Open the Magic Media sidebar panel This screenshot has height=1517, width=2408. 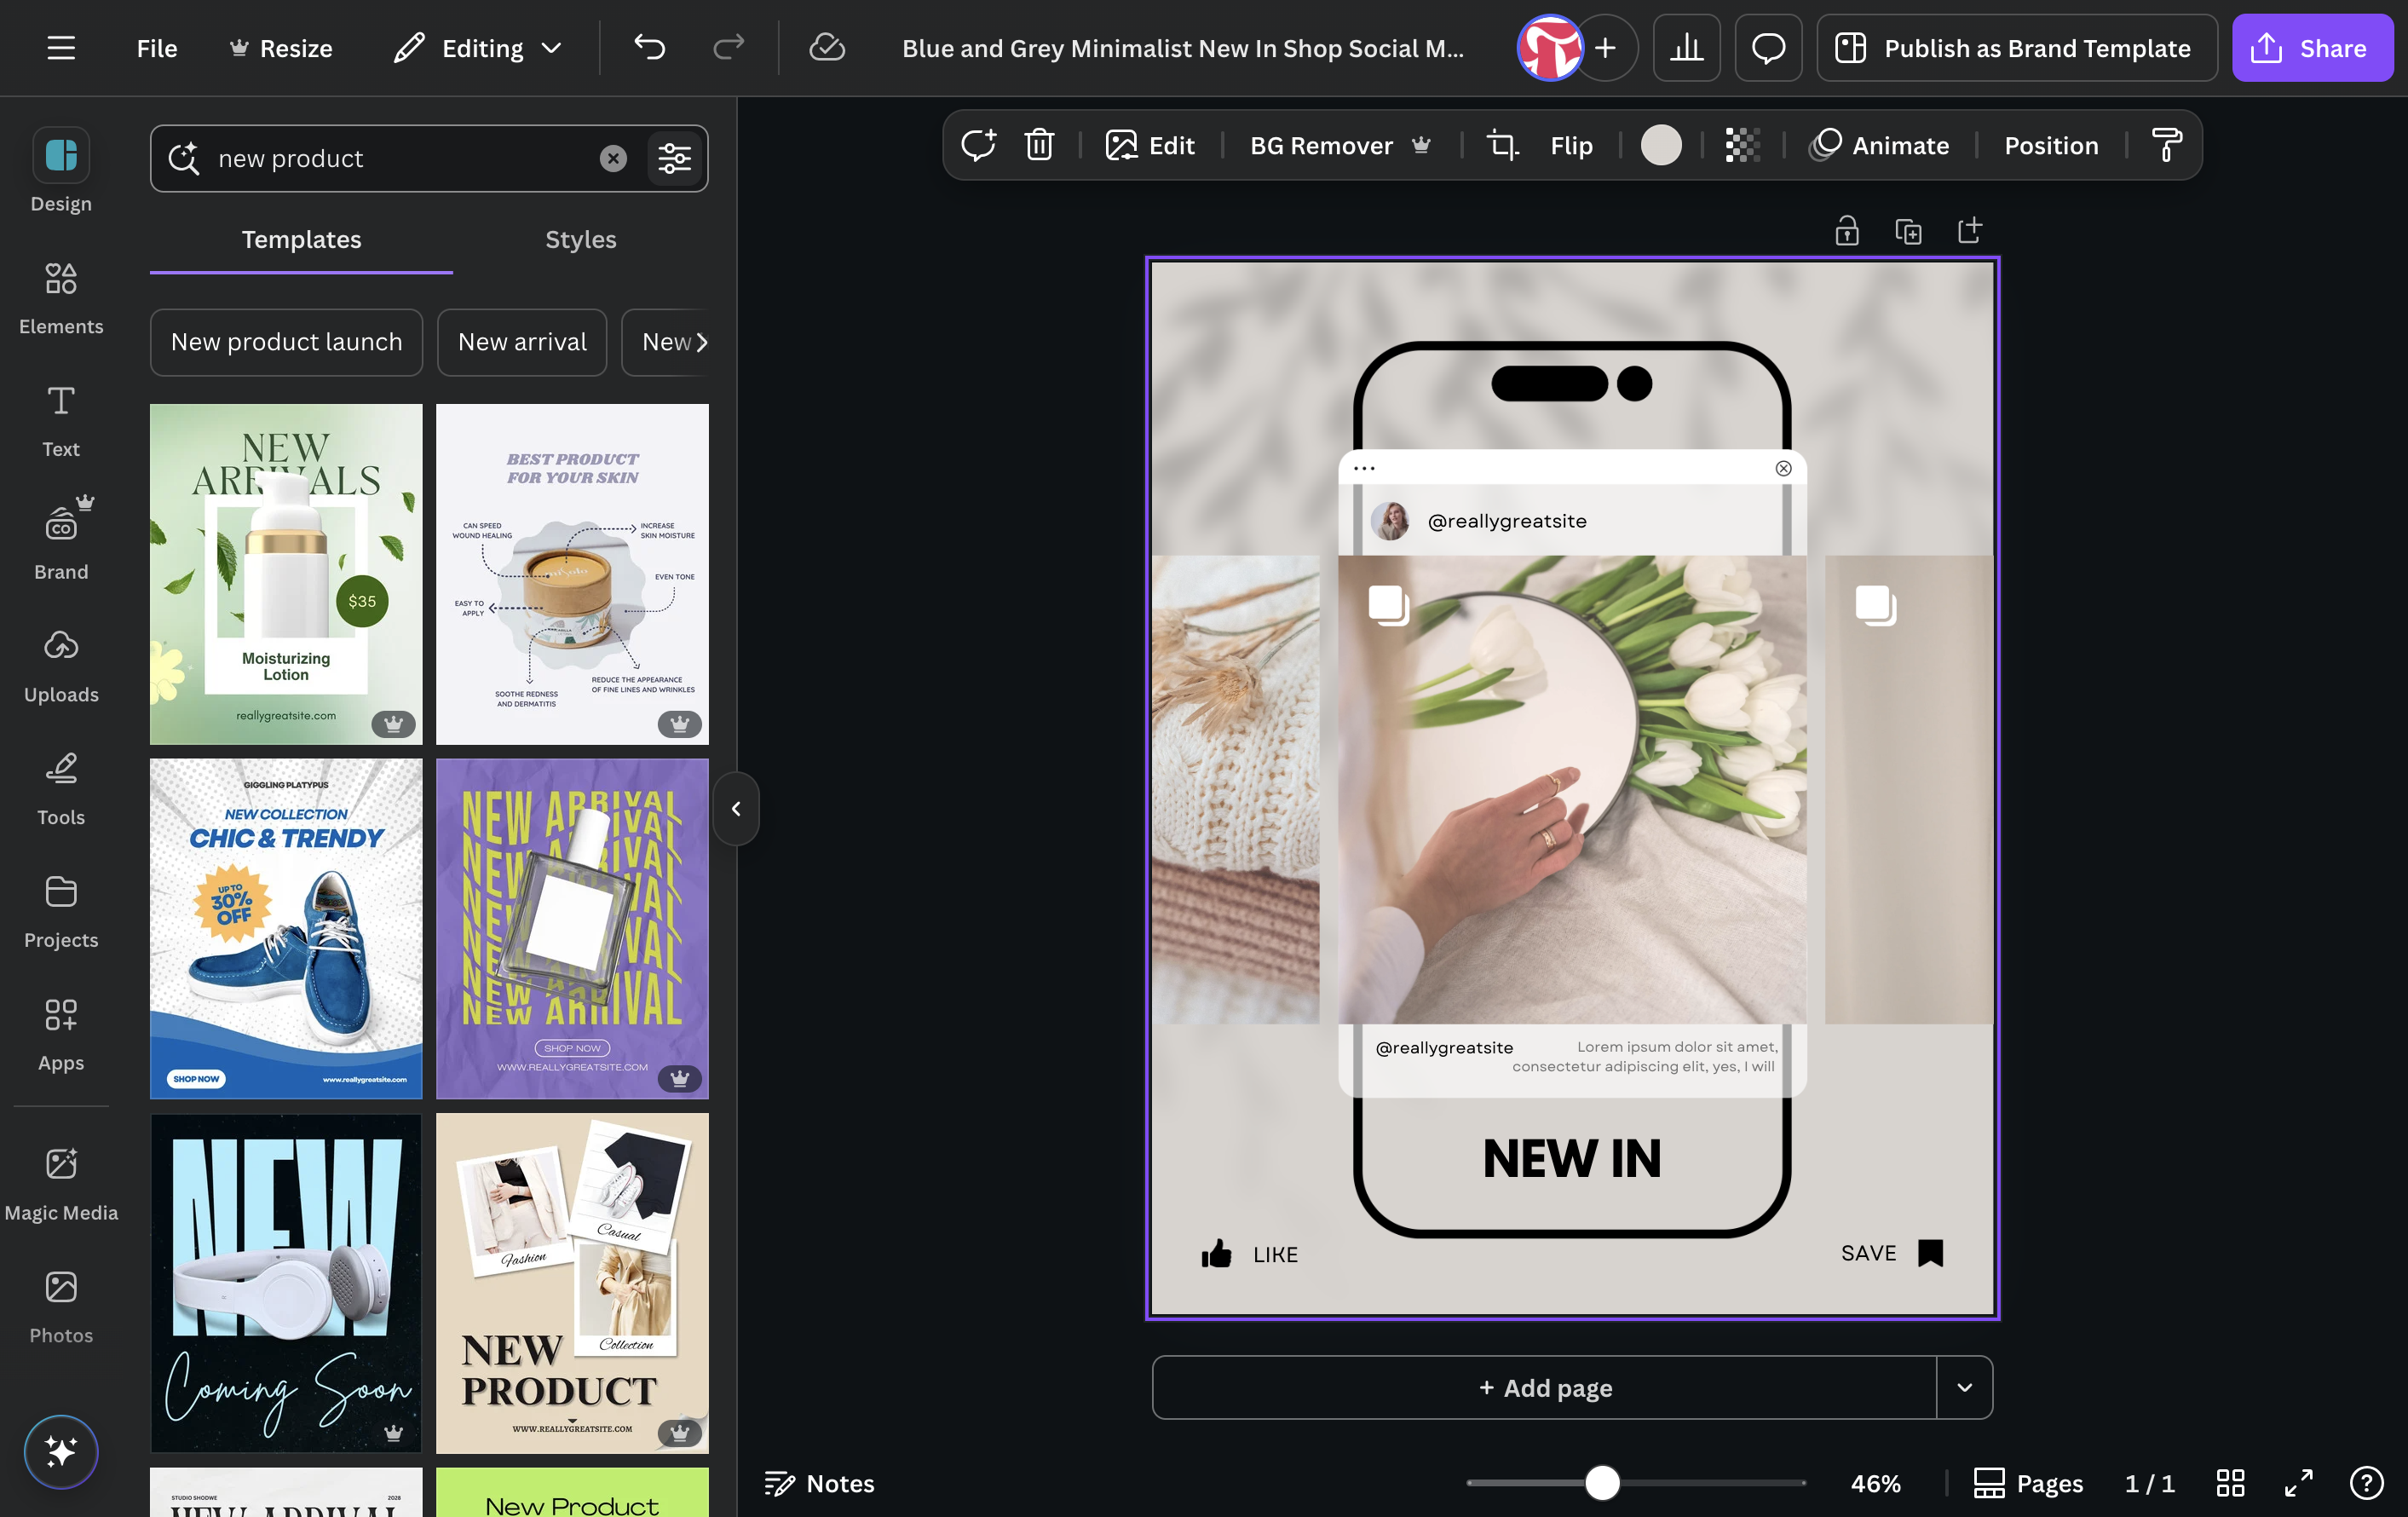[61, 1184]
